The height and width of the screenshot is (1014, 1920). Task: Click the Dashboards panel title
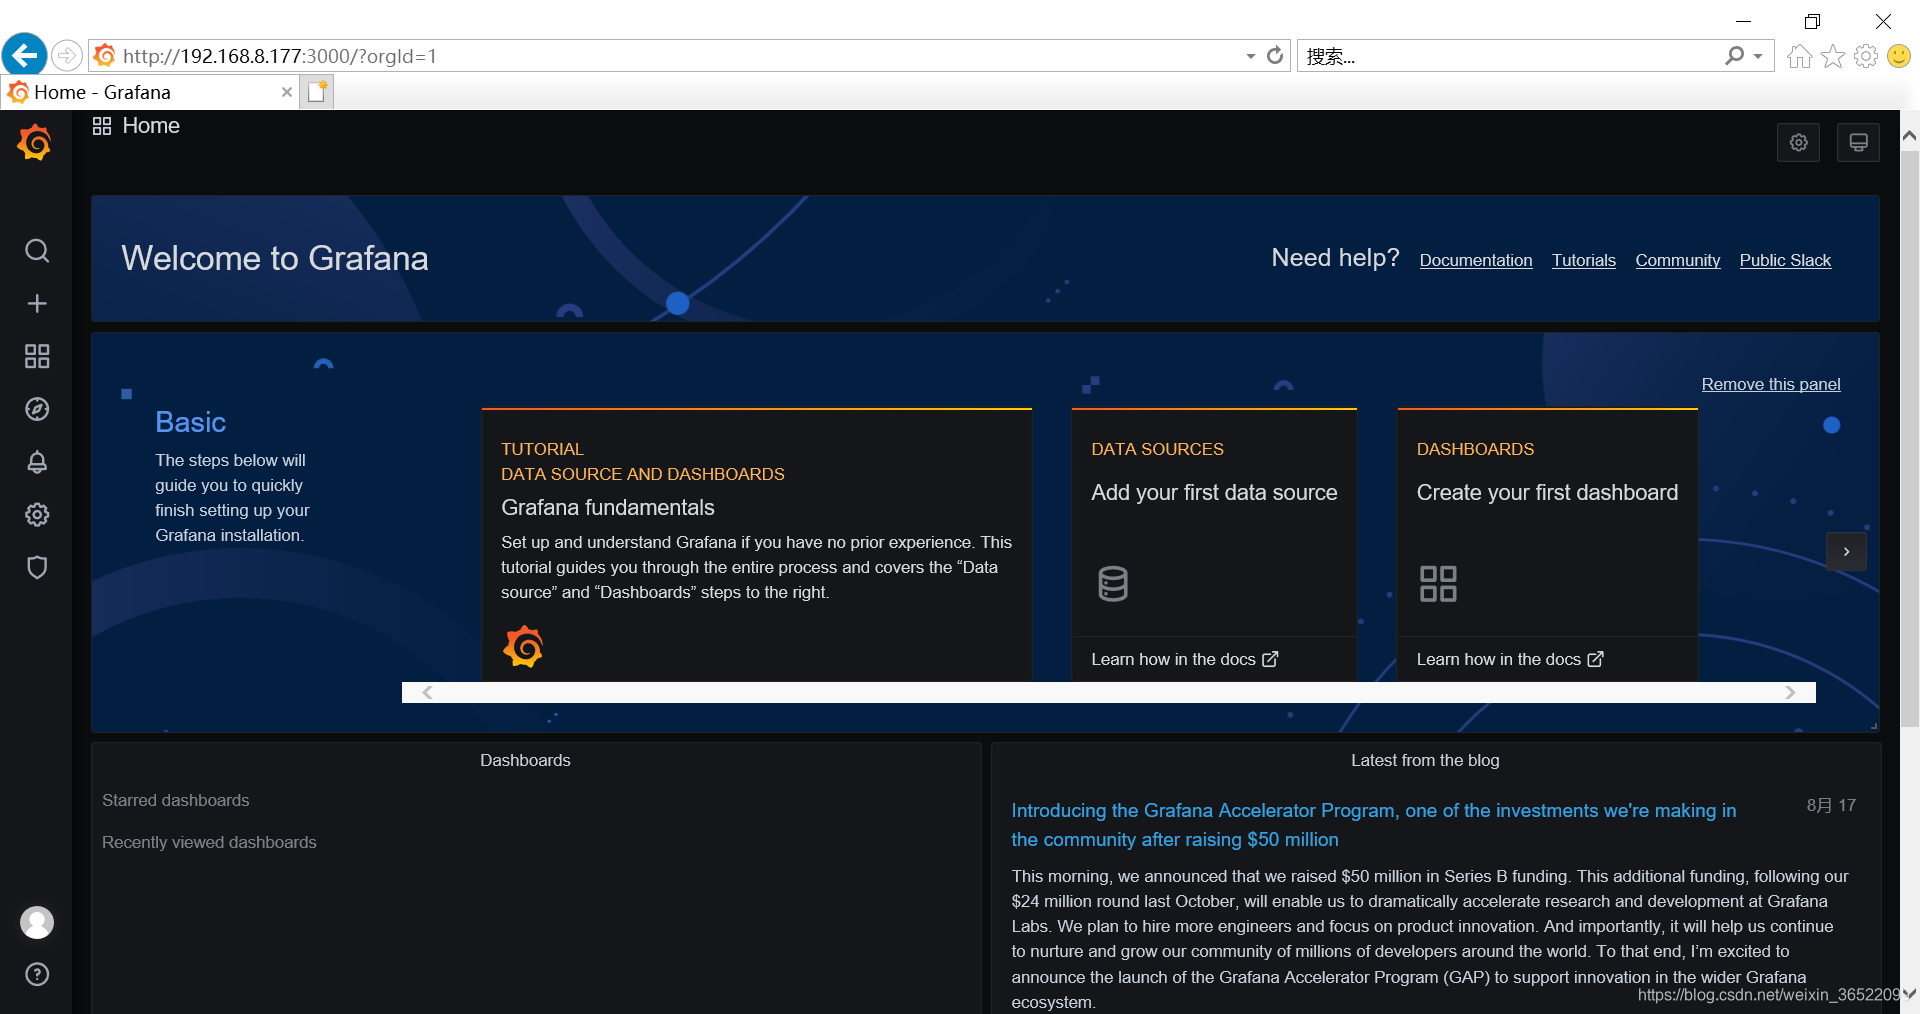click(x=525, y=760)
